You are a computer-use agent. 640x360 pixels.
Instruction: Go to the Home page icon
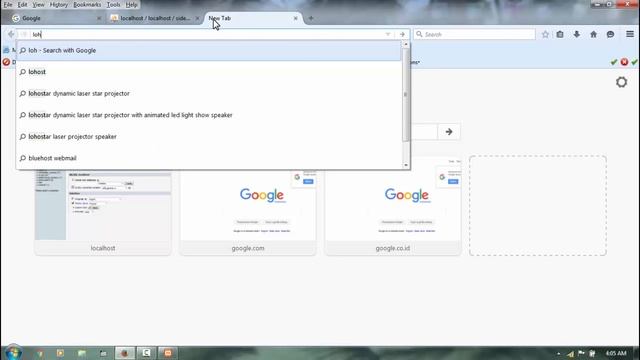tap(593, 34)
